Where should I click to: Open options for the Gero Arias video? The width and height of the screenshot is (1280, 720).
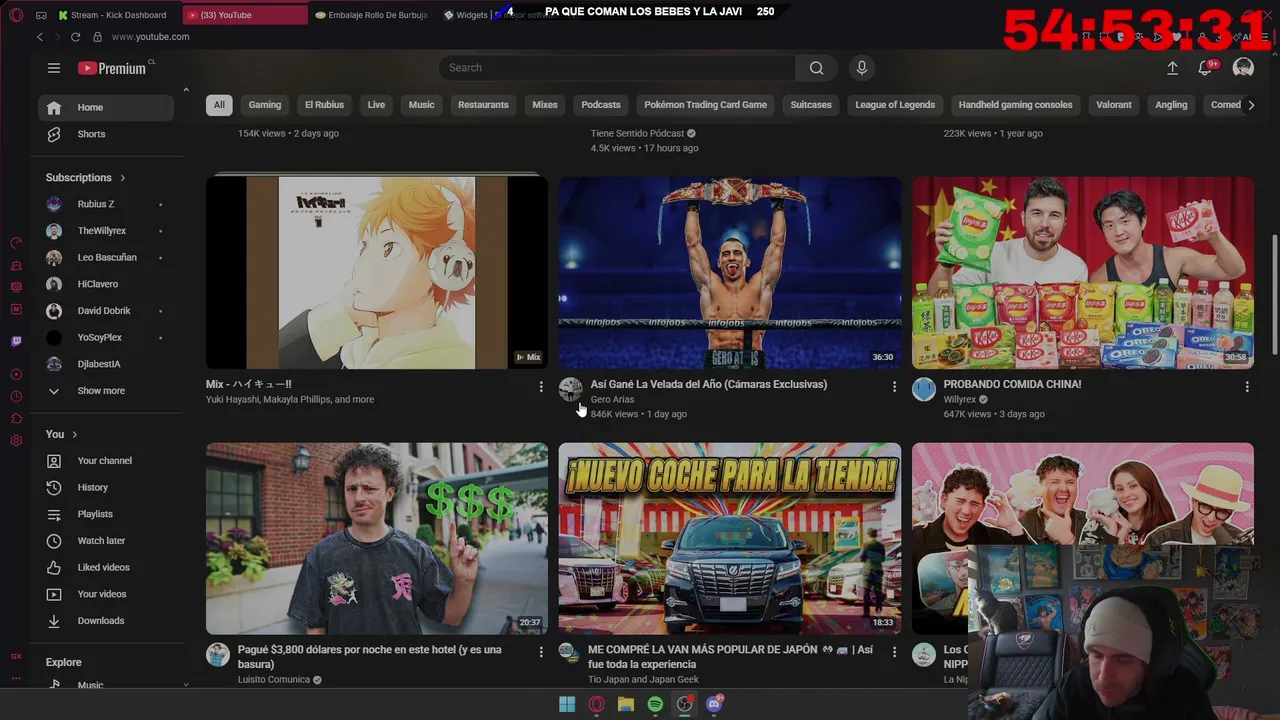click(894, 386)
